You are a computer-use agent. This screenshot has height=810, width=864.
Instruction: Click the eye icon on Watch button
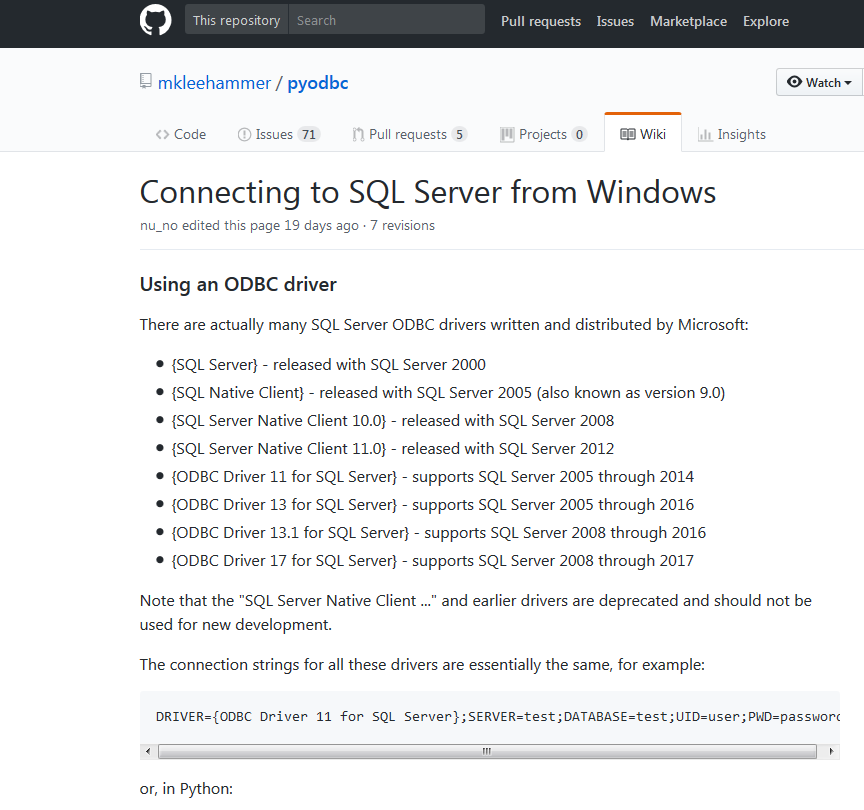point(794,82)
